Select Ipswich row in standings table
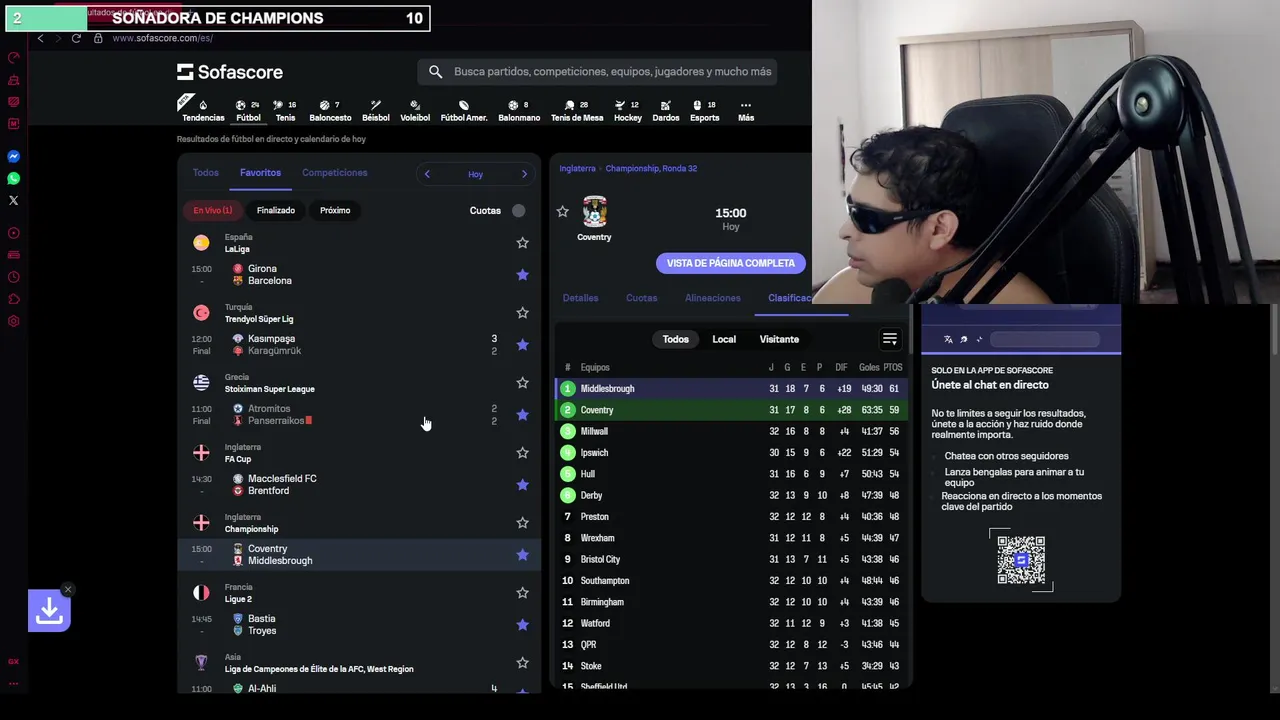This screenshot has height=720, width=1280. (731, 453)
